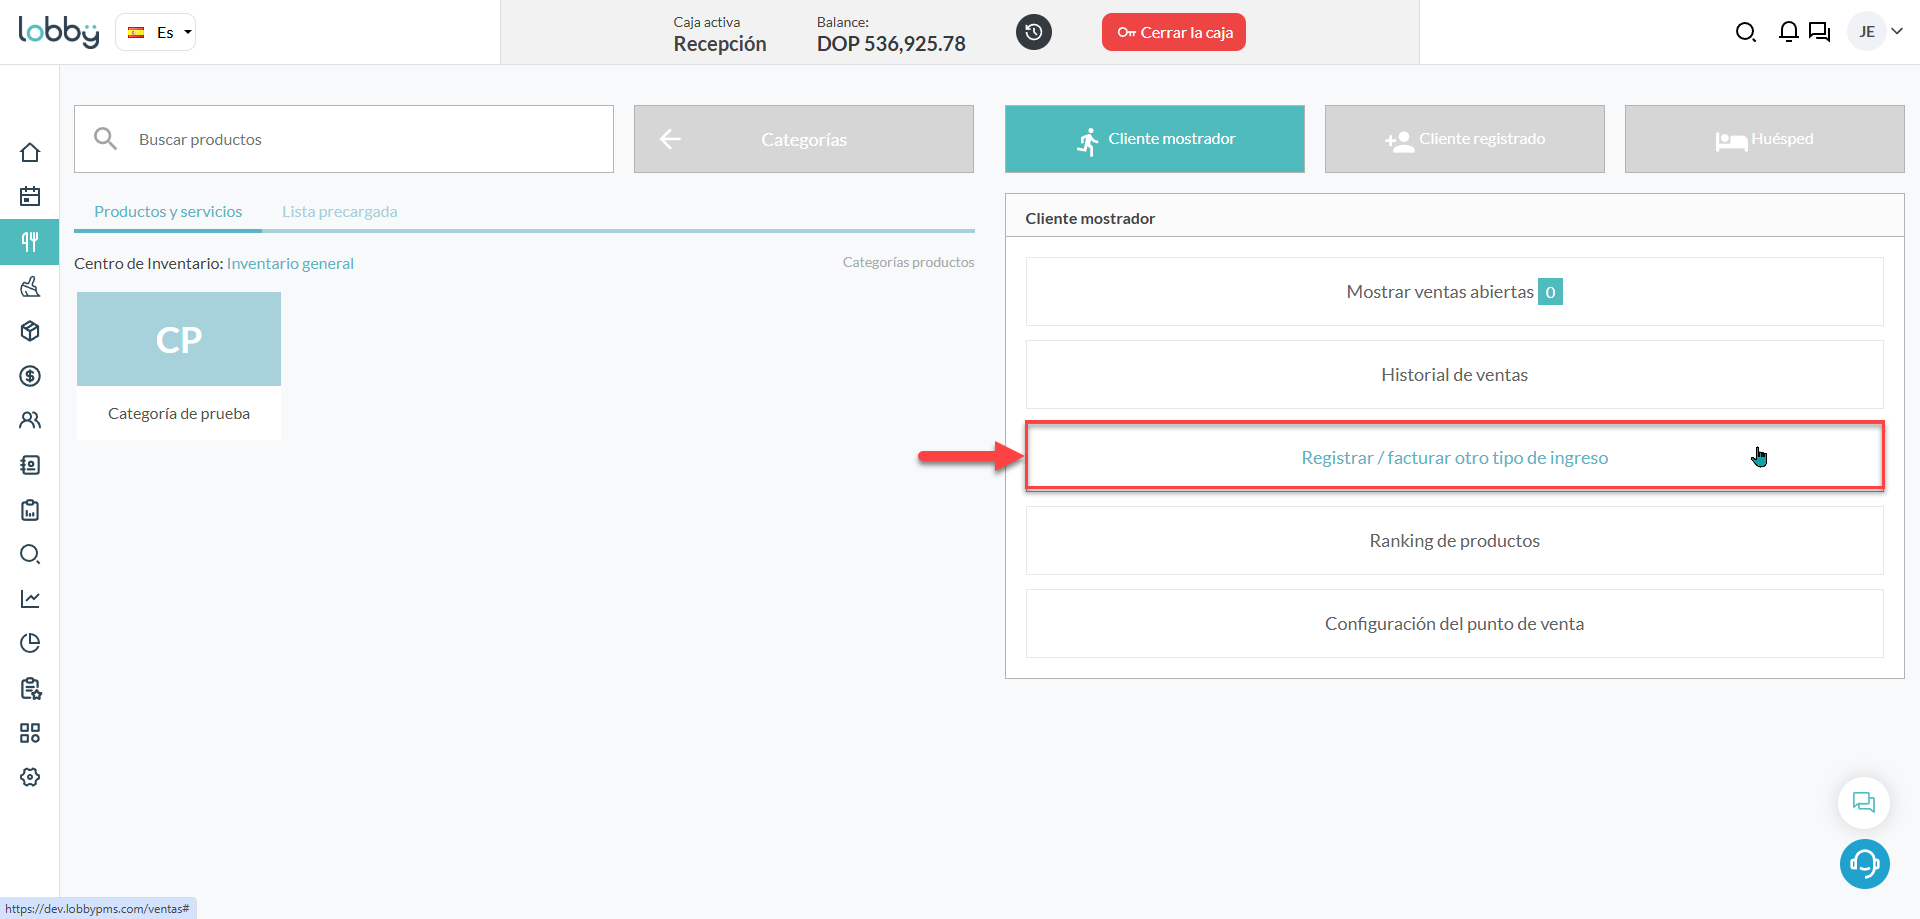Switch to Productos y servicios tab
Image resolution: width=1920 pixels, height=919 pixels.
[x=168, y=212]
